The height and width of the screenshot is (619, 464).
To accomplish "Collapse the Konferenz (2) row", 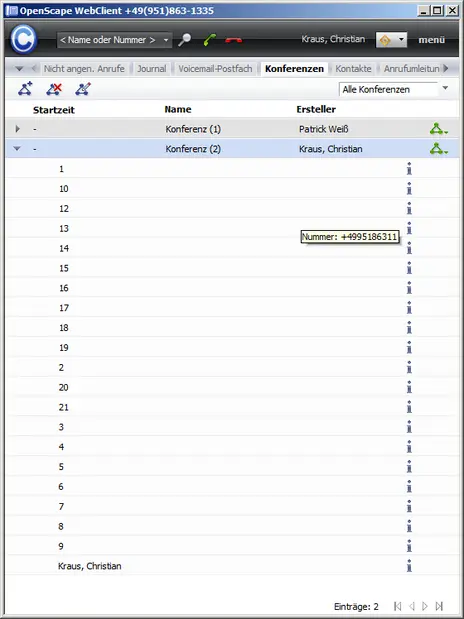I will click(x=17, y=148).
